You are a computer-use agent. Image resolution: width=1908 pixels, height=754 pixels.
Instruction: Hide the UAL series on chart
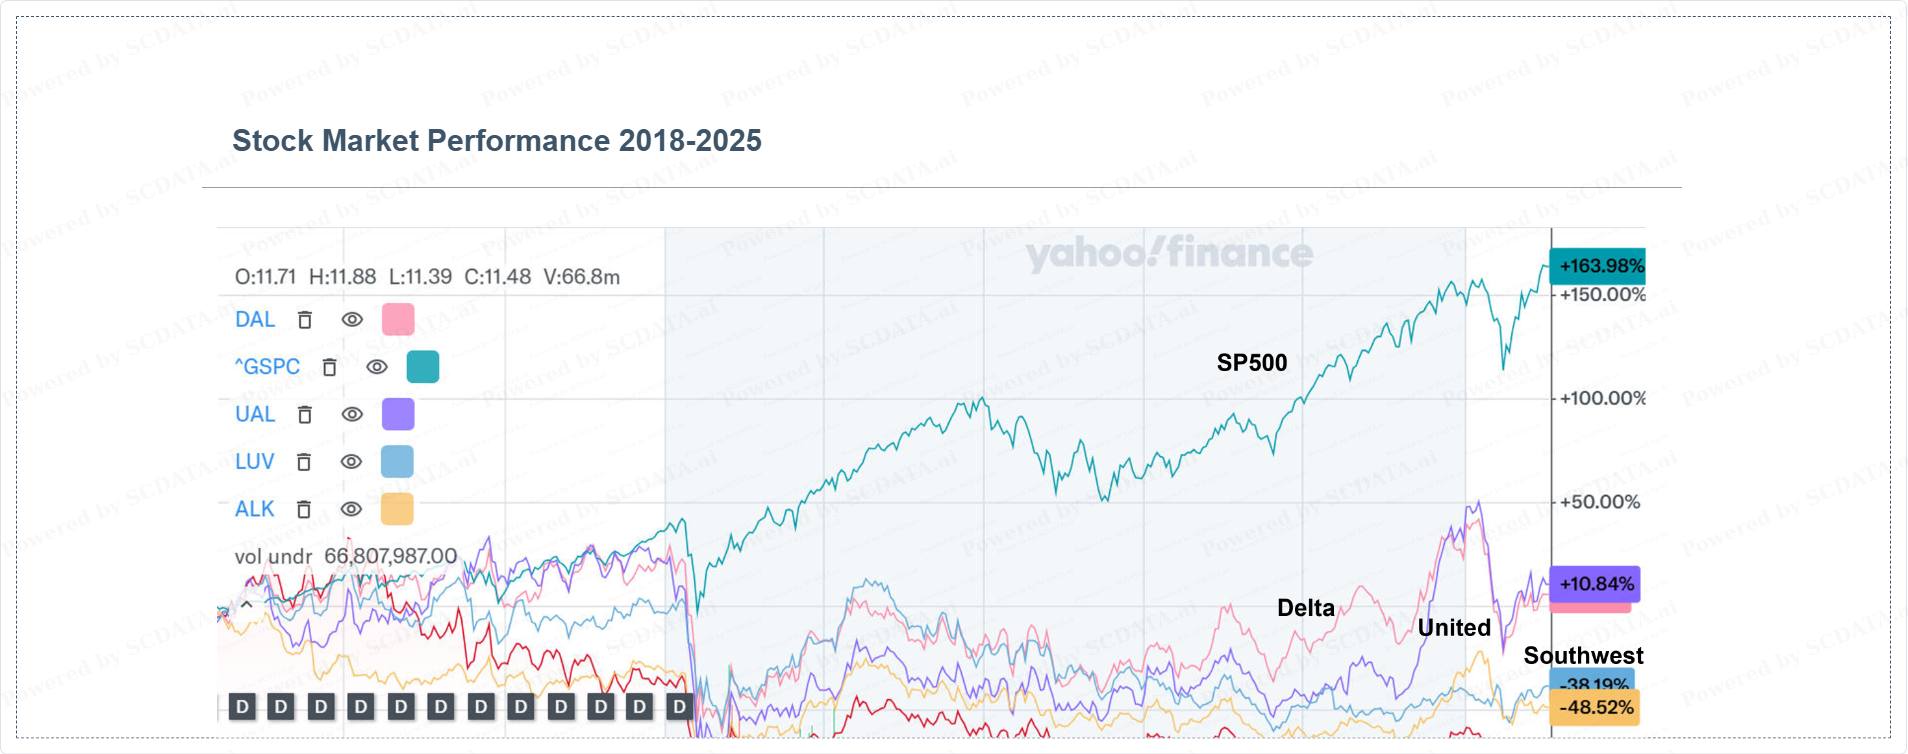[x=352, y=414]
